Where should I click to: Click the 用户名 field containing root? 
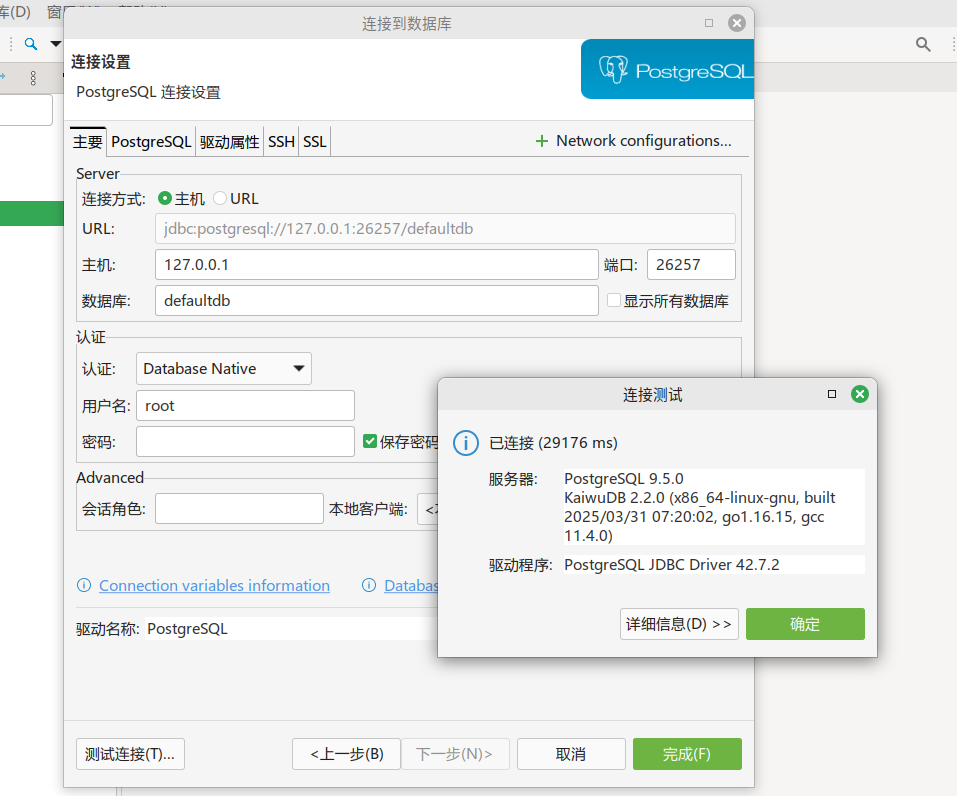pyautogui.click(x=245, y=405)
